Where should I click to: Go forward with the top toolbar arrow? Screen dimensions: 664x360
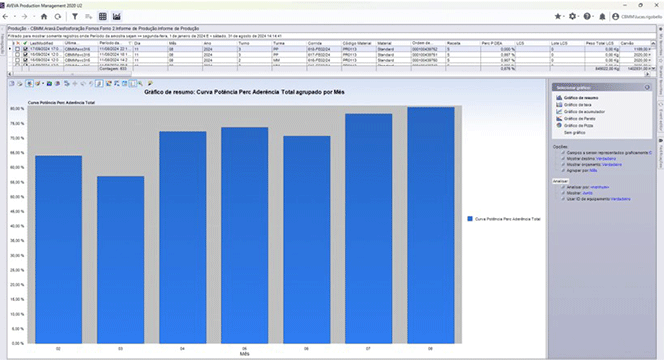tap(24, 17)
